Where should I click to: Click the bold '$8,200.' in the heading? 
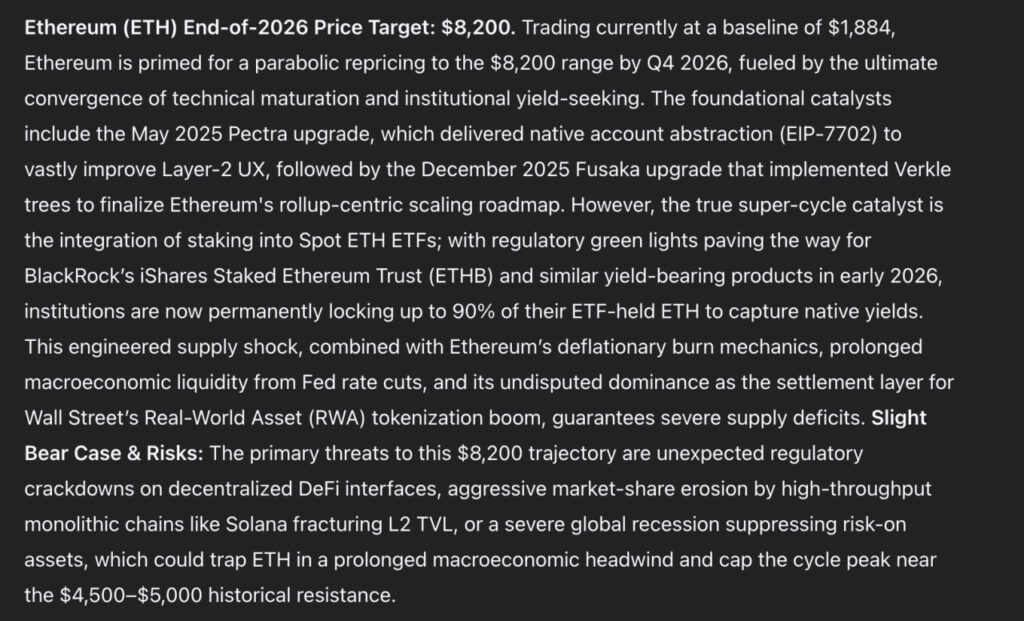[x=478, y=28]
